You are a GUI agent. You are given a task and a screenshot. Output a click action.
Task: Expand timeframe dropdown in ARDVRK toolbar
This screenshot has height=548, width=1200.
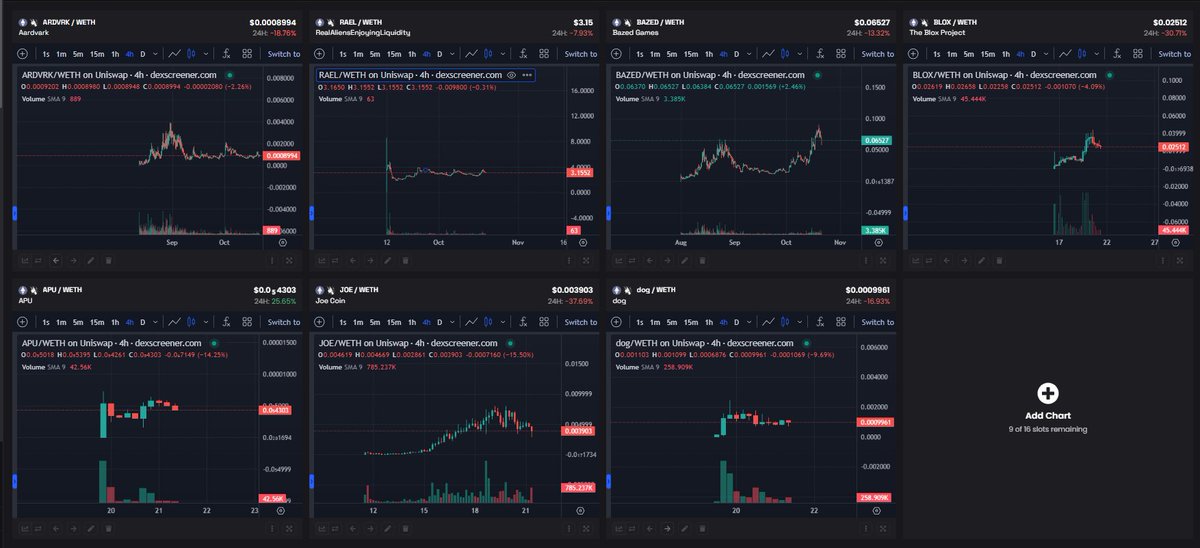155,54
